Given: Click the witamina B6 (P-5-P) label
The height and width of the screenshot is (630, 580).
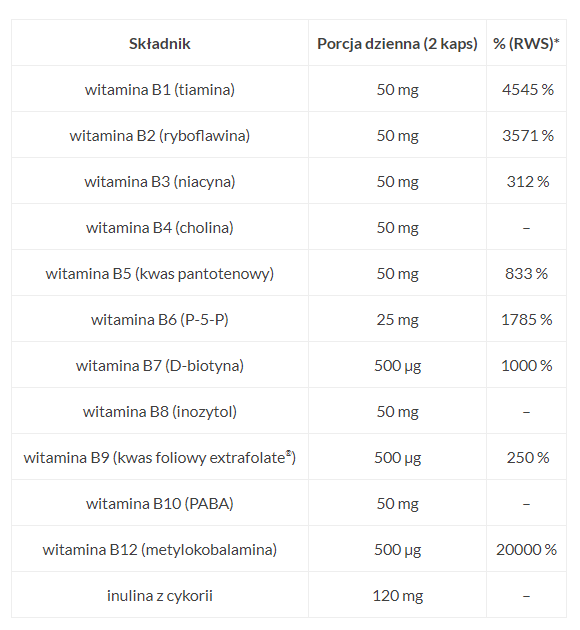Looking at the screenshot, I should 159,319.
